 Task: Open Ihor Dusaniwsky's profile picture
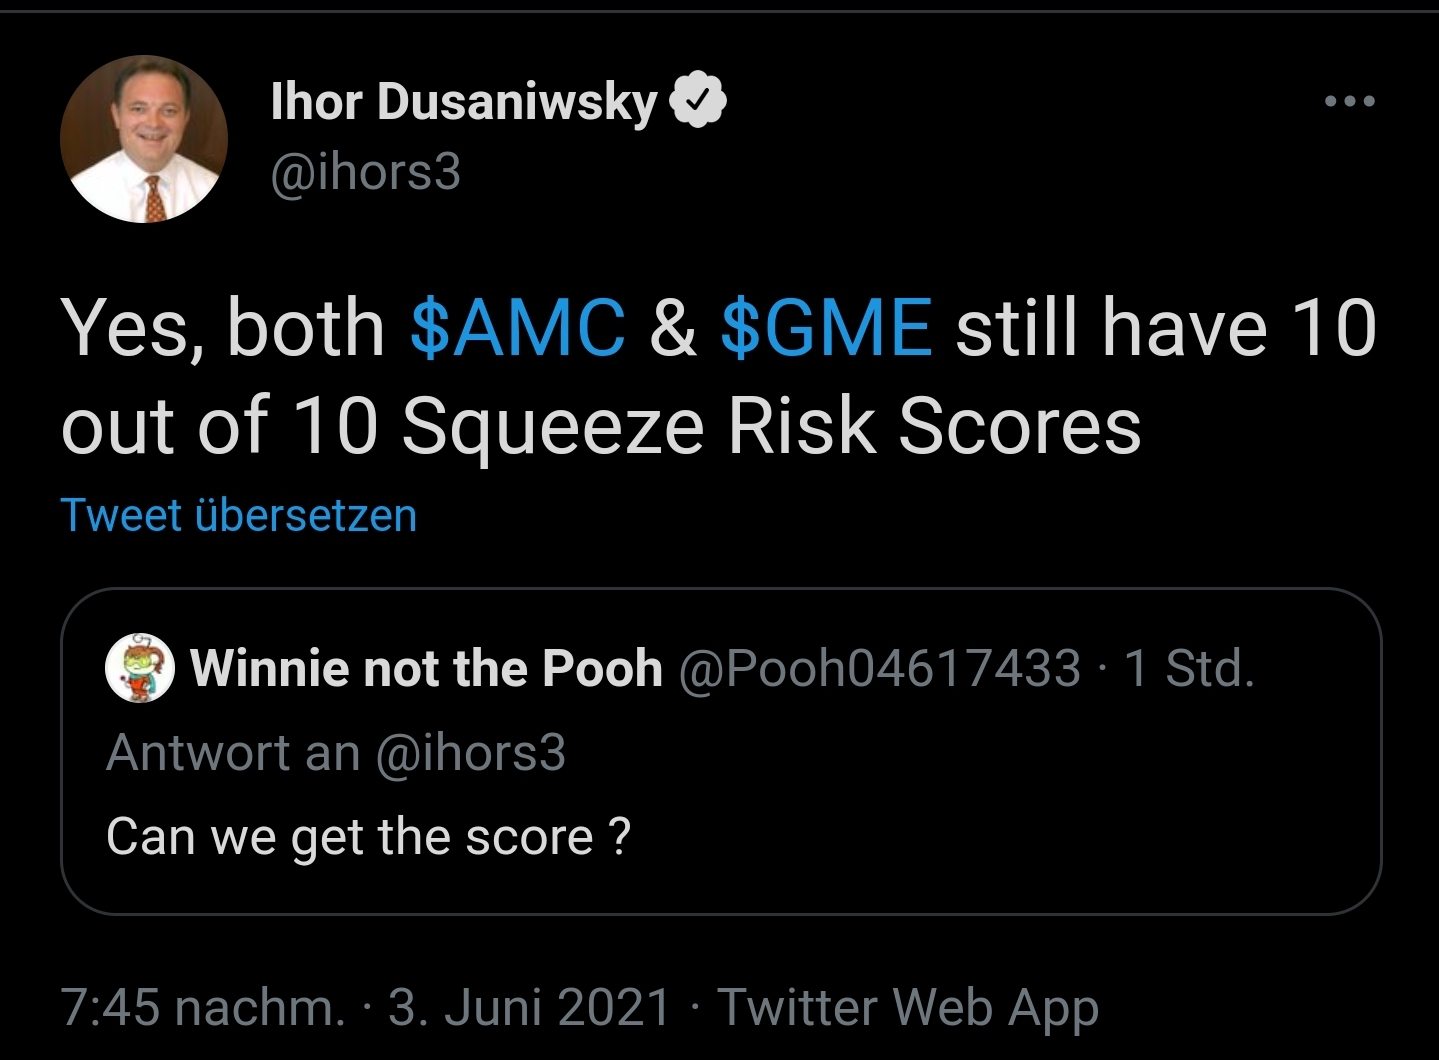[144, 139]
